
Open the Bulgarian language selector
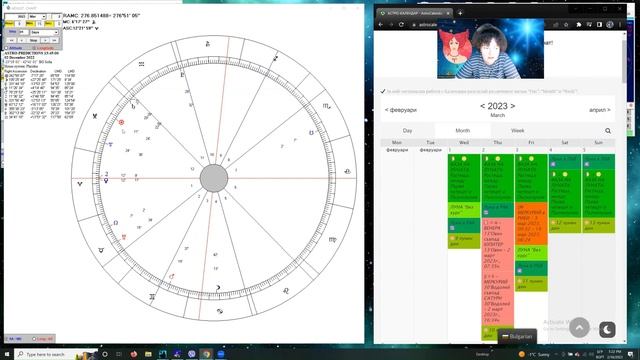click(x=517, y=336)
